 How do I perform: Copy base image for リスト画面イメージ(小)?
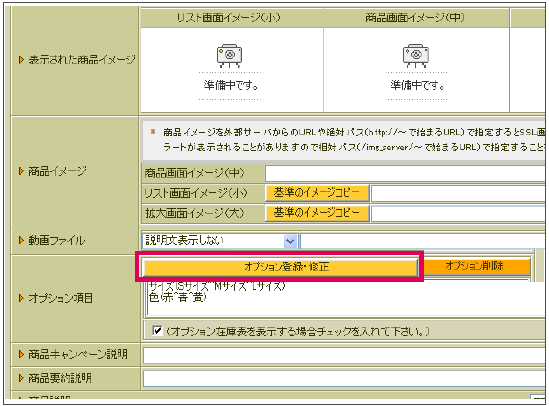(x=317, y=193)
